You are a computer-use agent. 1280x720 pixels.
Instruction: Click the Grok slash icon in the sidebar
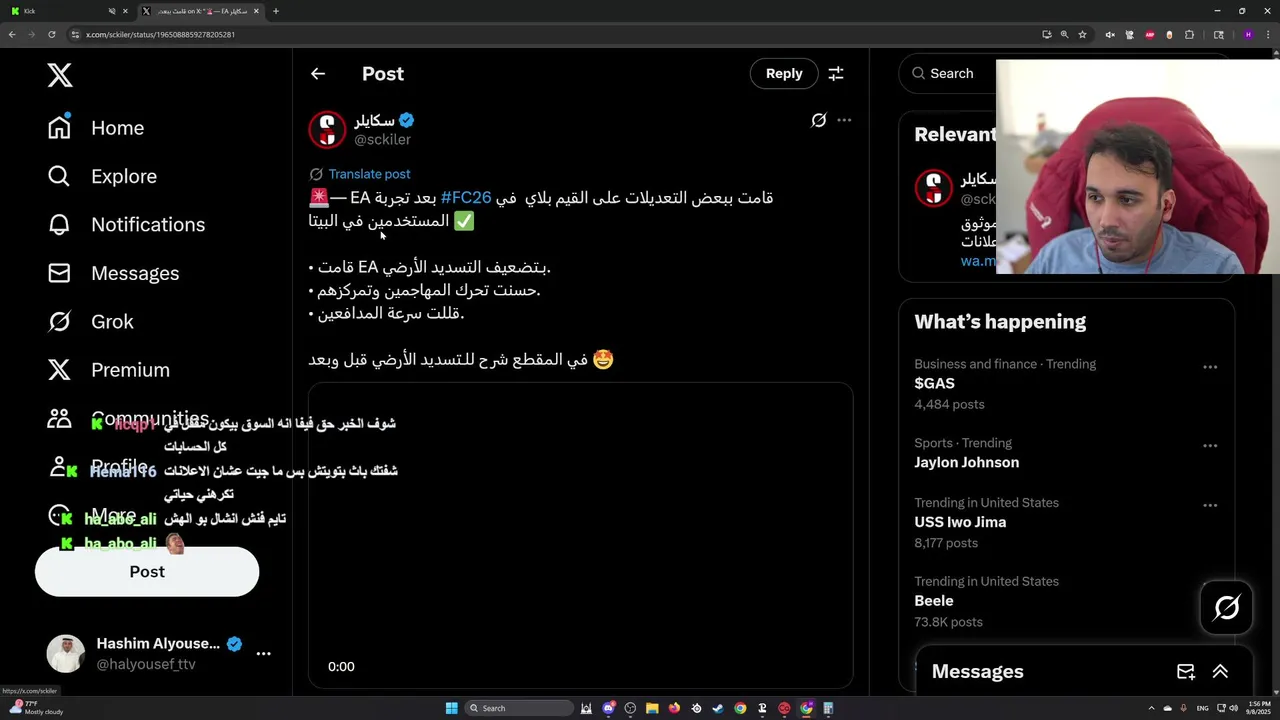pos(59,321)
